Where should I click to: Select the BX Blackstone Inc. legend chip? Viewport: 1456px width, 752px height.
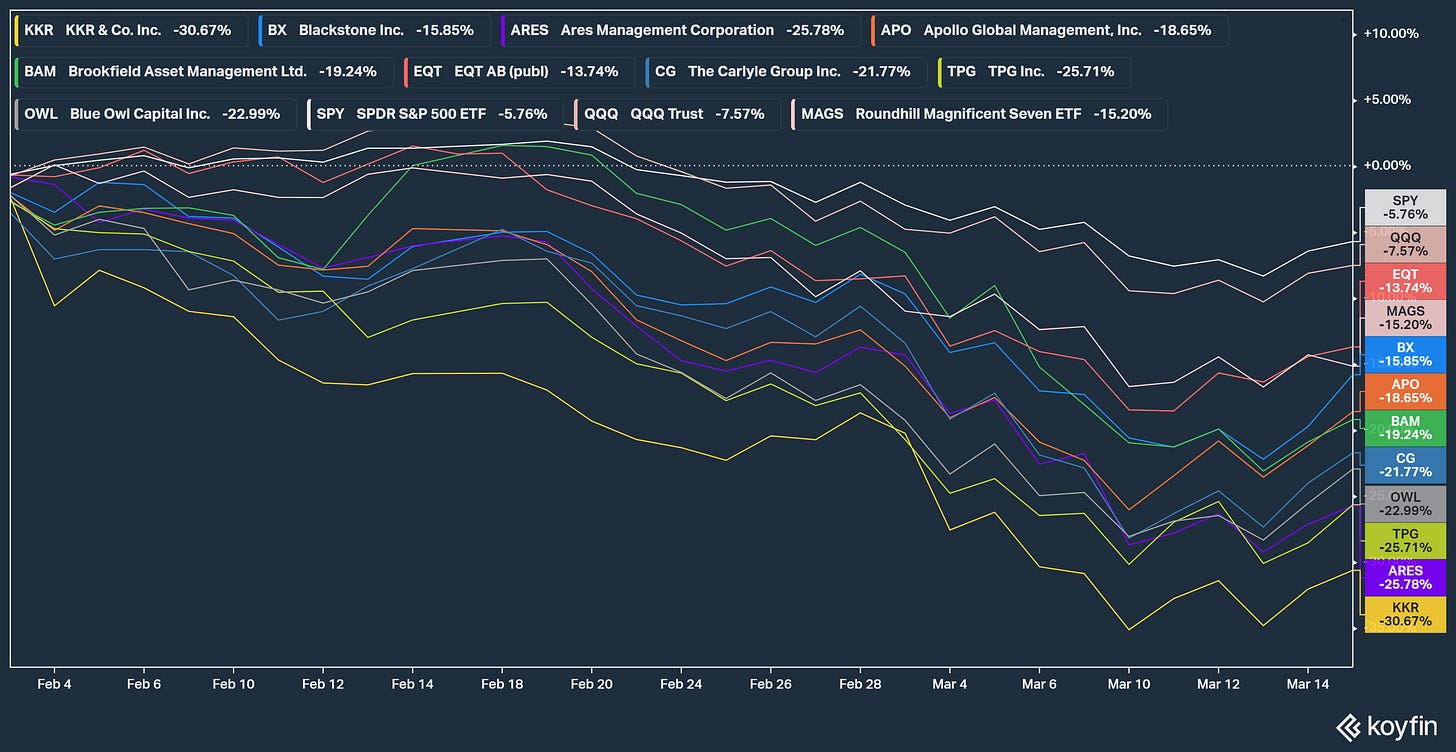[374, 30]
